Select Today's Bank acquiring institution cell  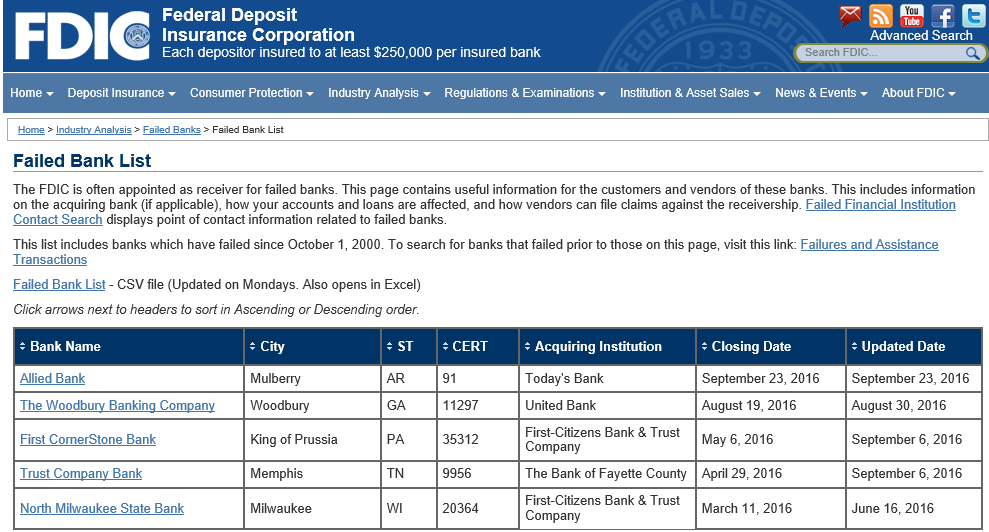[x=607, y=379]
